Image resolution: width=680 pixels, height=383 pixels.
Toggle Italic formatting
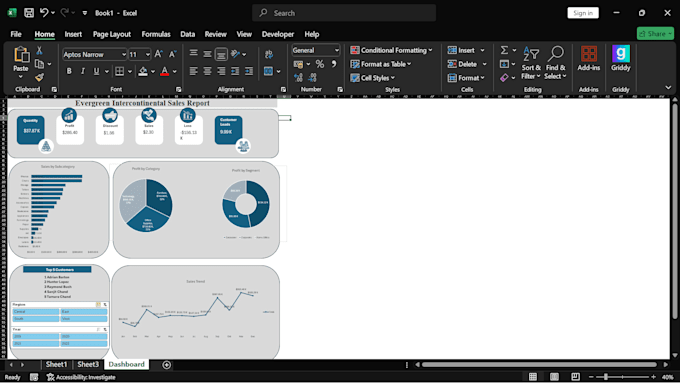pos(83,71)
